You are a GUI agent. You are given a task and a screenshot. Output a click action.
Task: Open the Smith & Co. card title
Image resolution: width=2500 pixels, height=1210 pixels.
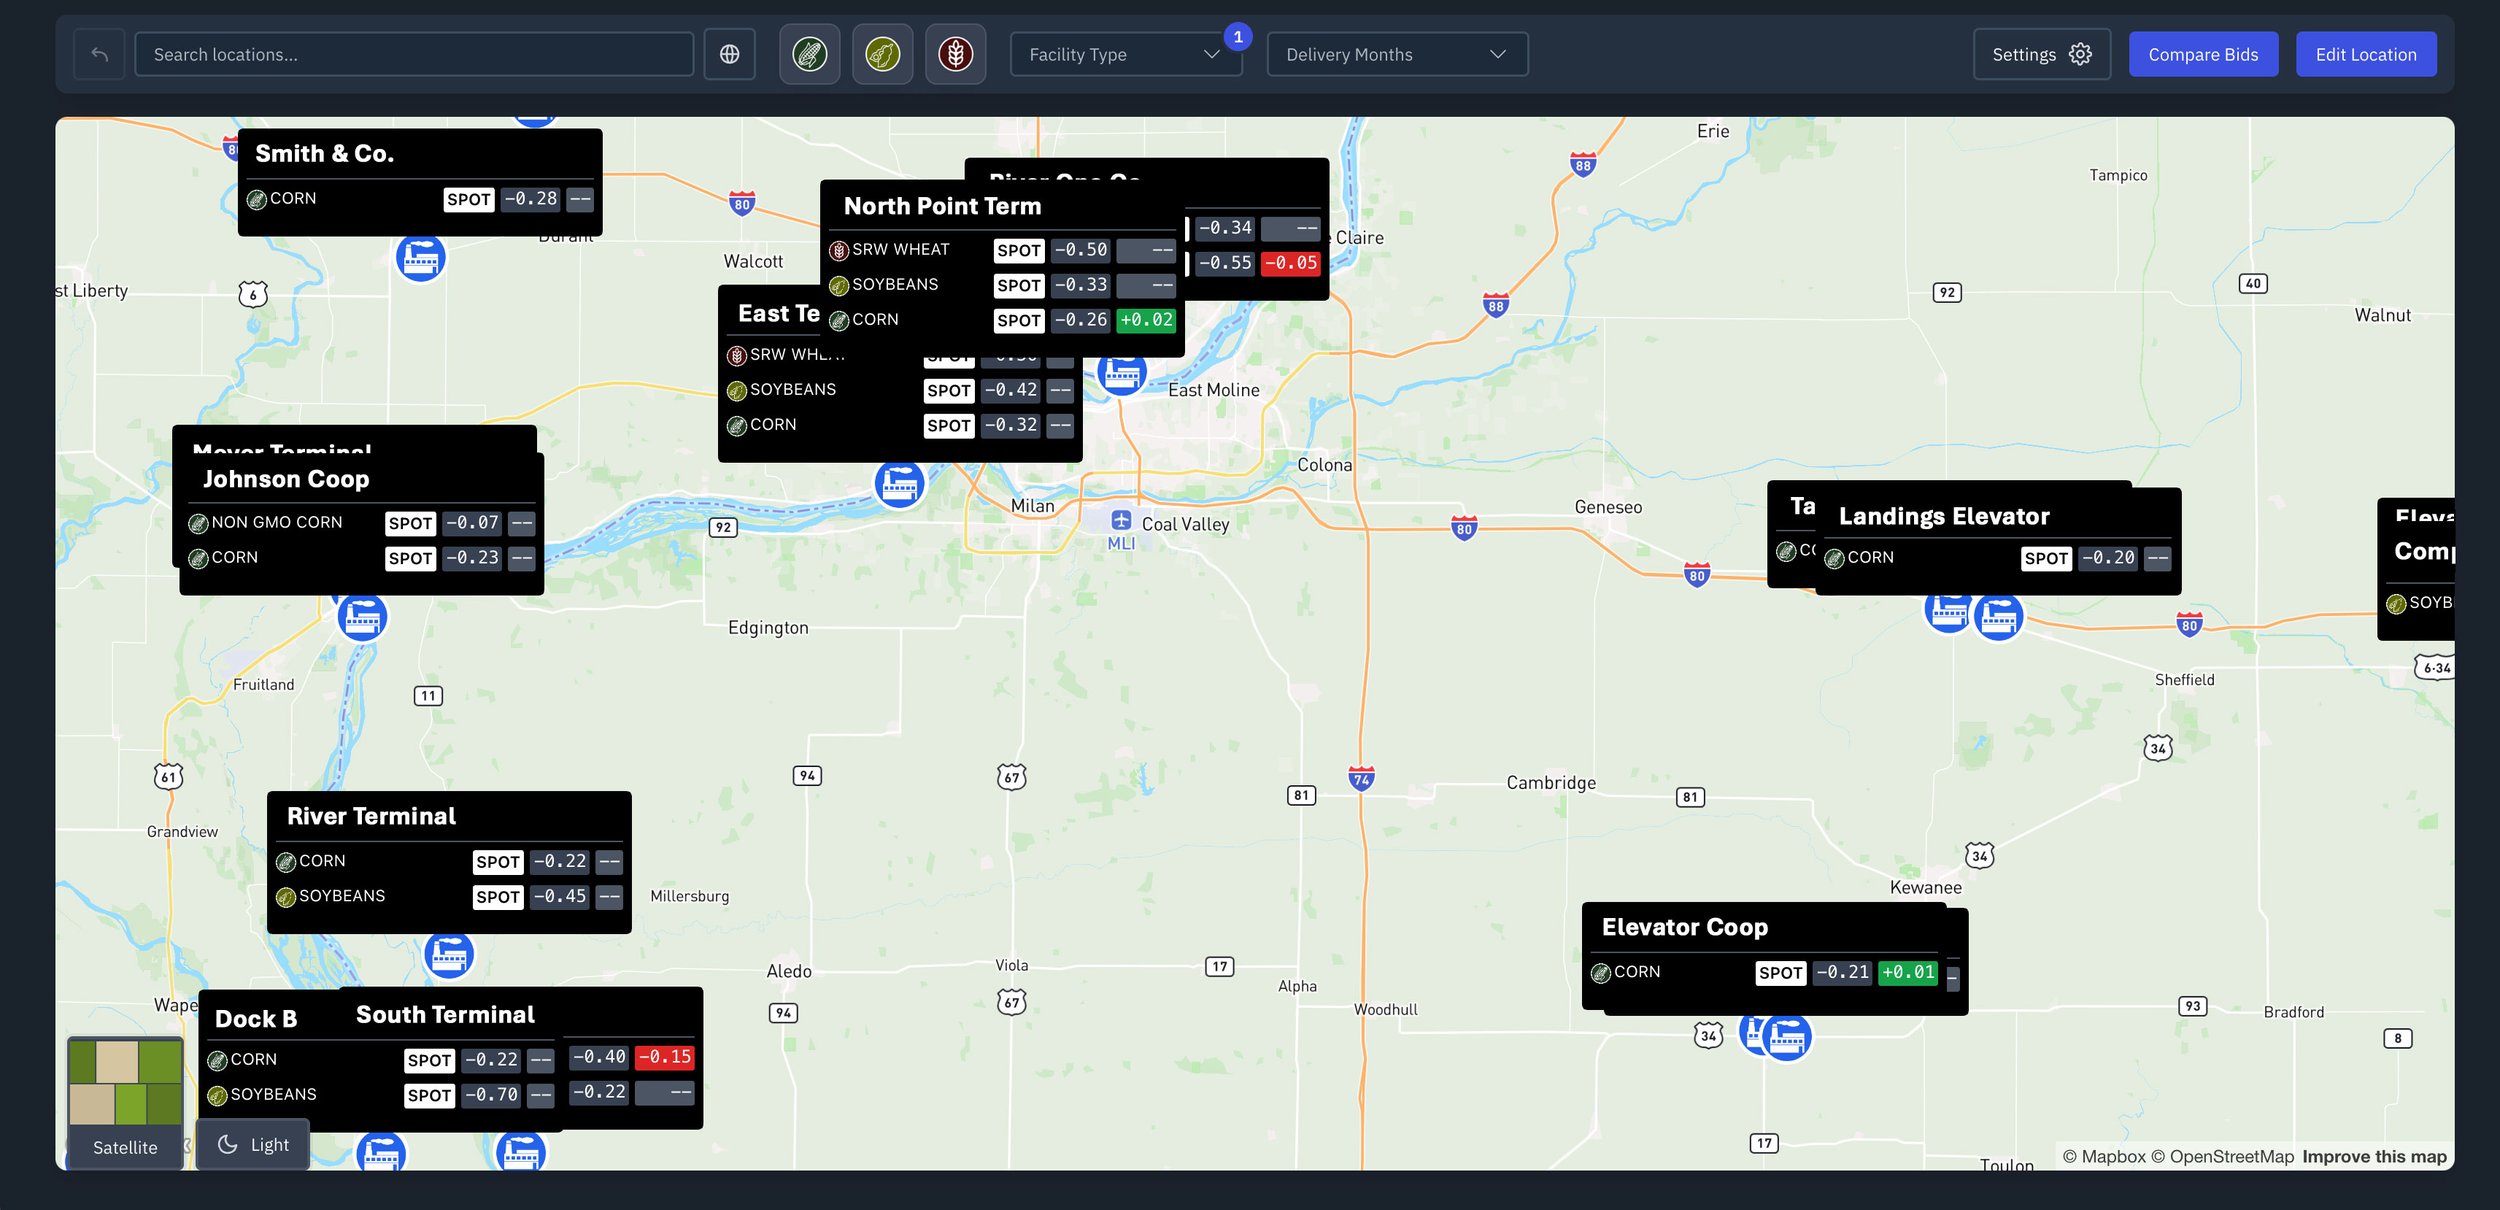pyautogui.click(x=324, y=153)
